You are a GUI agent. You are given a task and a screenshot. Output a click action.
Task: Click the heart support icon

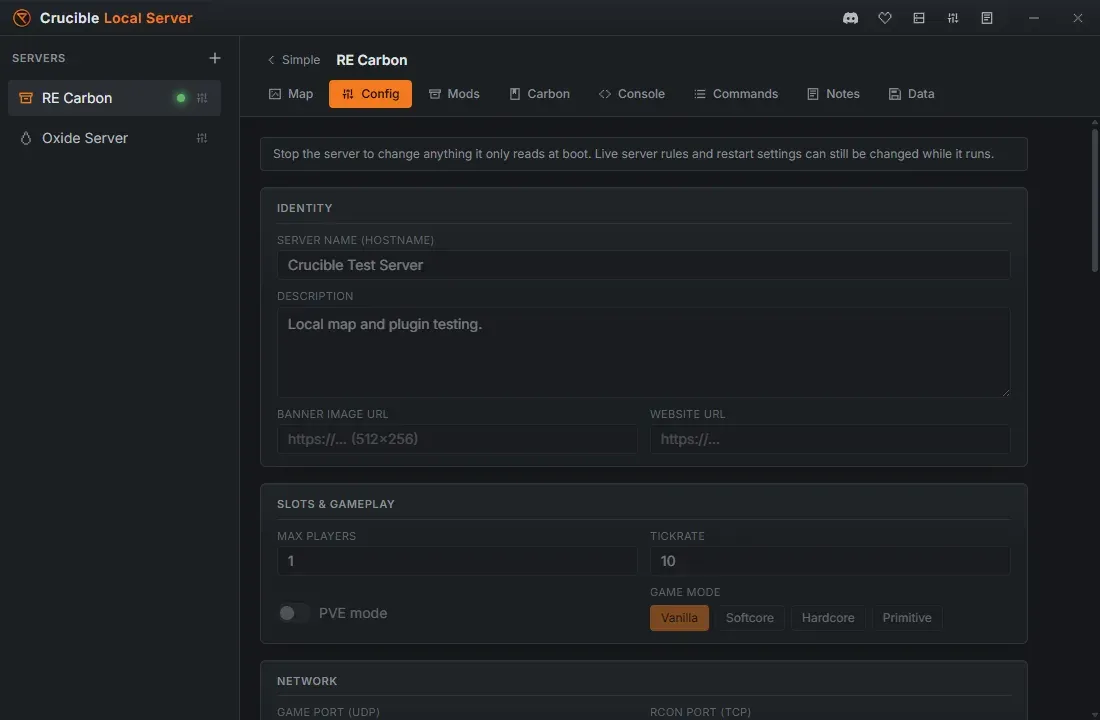885,18
